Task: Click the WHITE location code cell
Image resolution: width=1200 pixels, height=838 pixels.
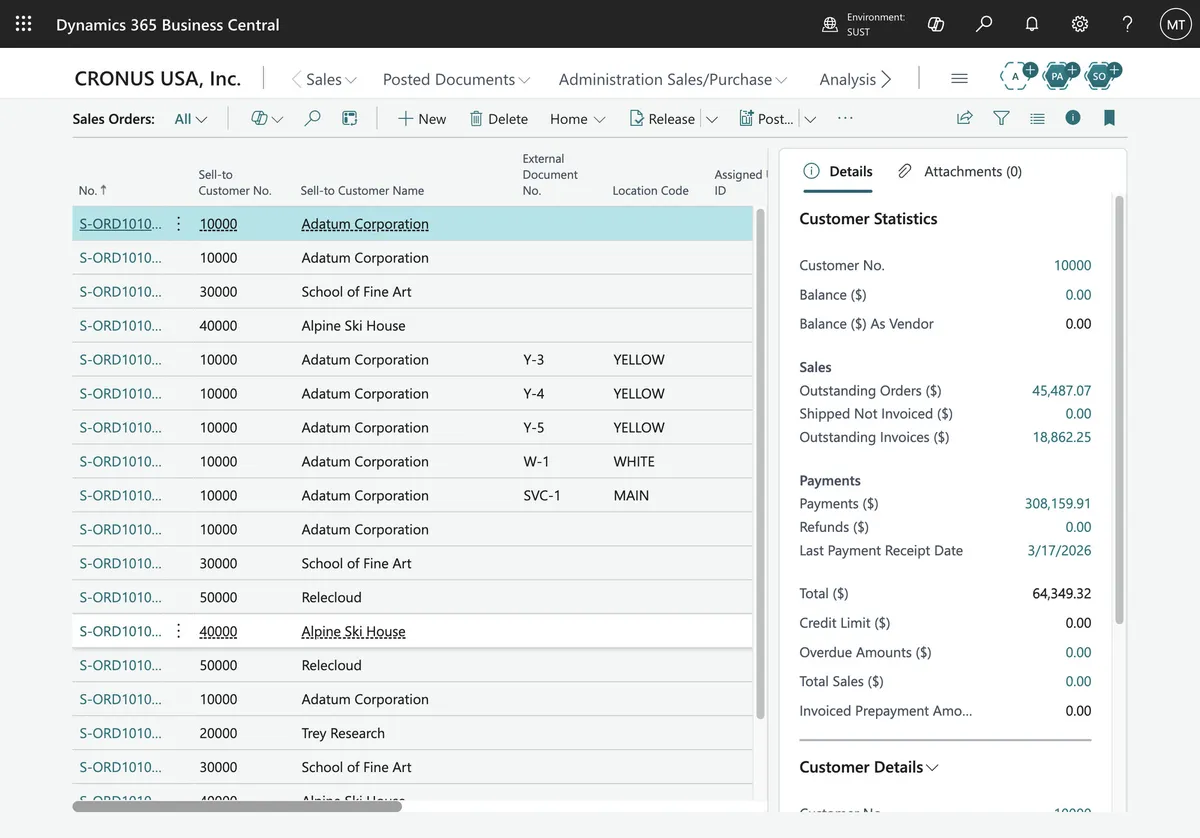Action: tap(634, 461)
